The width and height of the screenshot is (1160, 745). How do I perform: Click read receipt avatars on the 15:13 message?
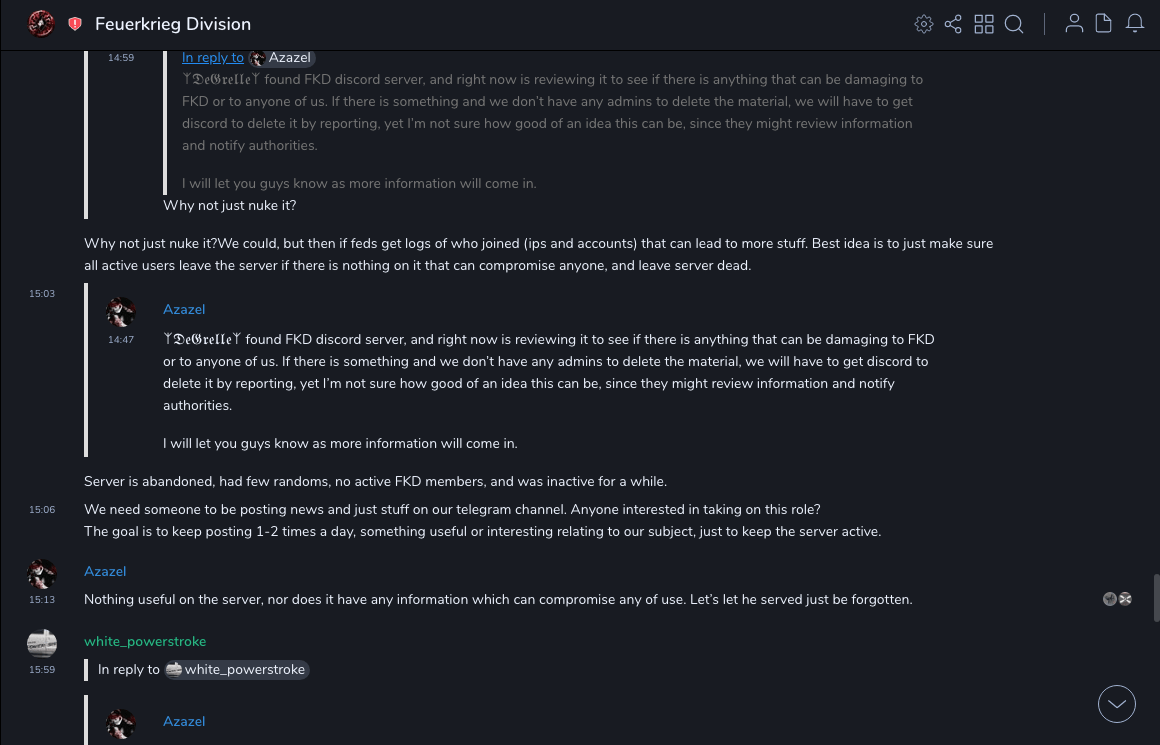tap(1117, 599)
